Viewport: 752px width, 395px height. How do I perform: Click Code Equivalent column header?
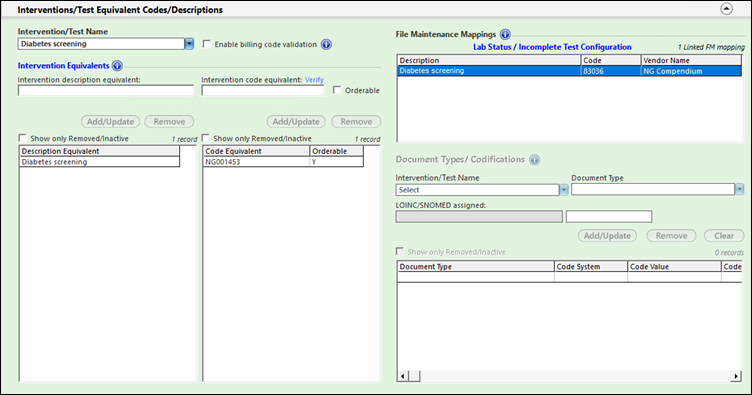pos(257,151)
